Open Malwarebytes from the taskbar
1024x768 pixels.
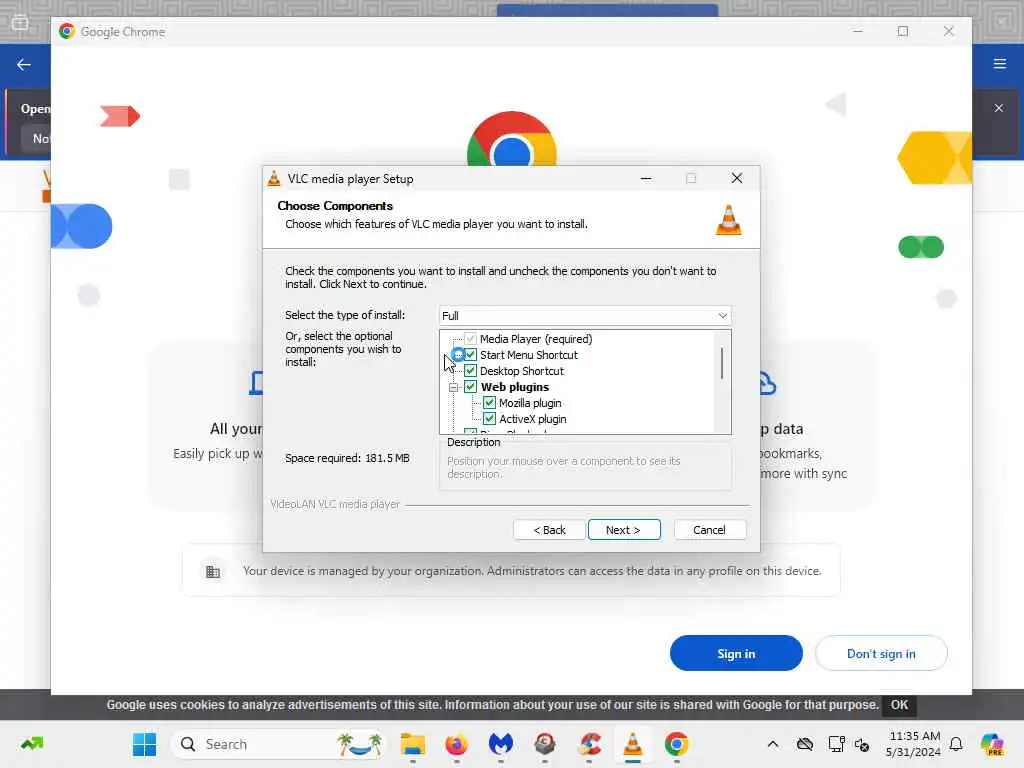[501, 744]
